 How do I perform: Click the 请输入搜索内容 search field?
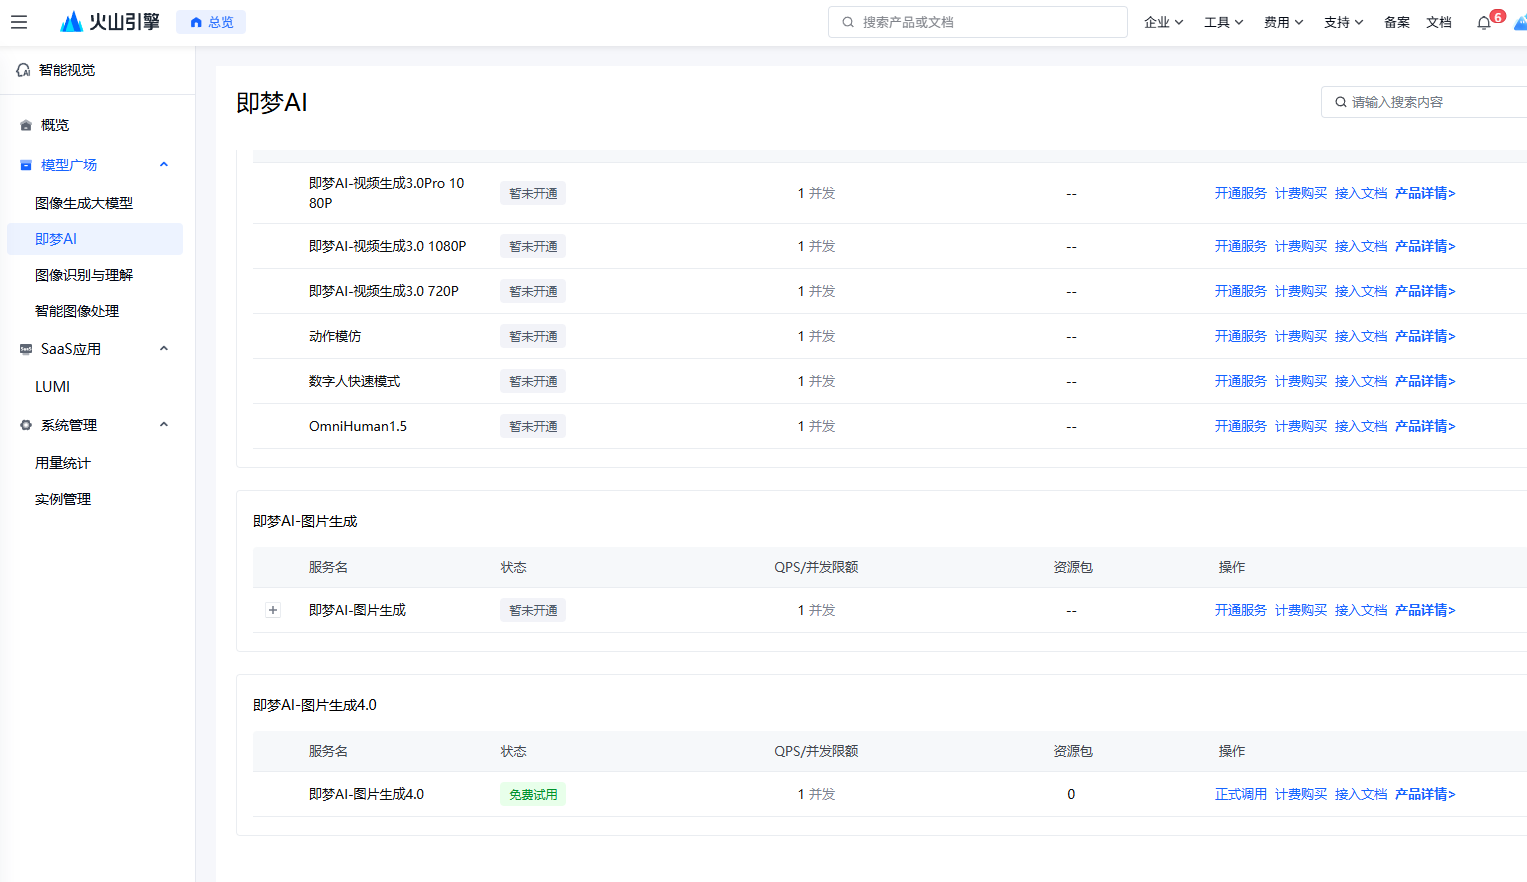1424,102
